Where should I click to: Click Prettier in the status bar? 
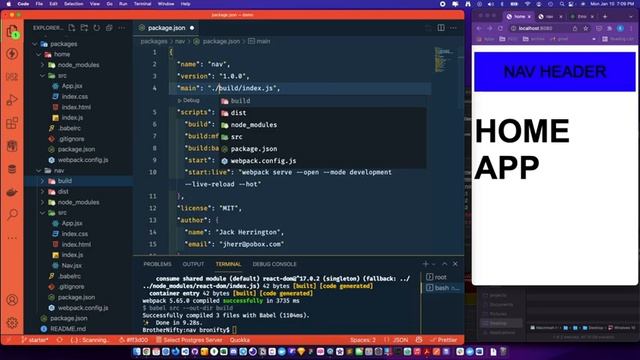pos(444,340)
